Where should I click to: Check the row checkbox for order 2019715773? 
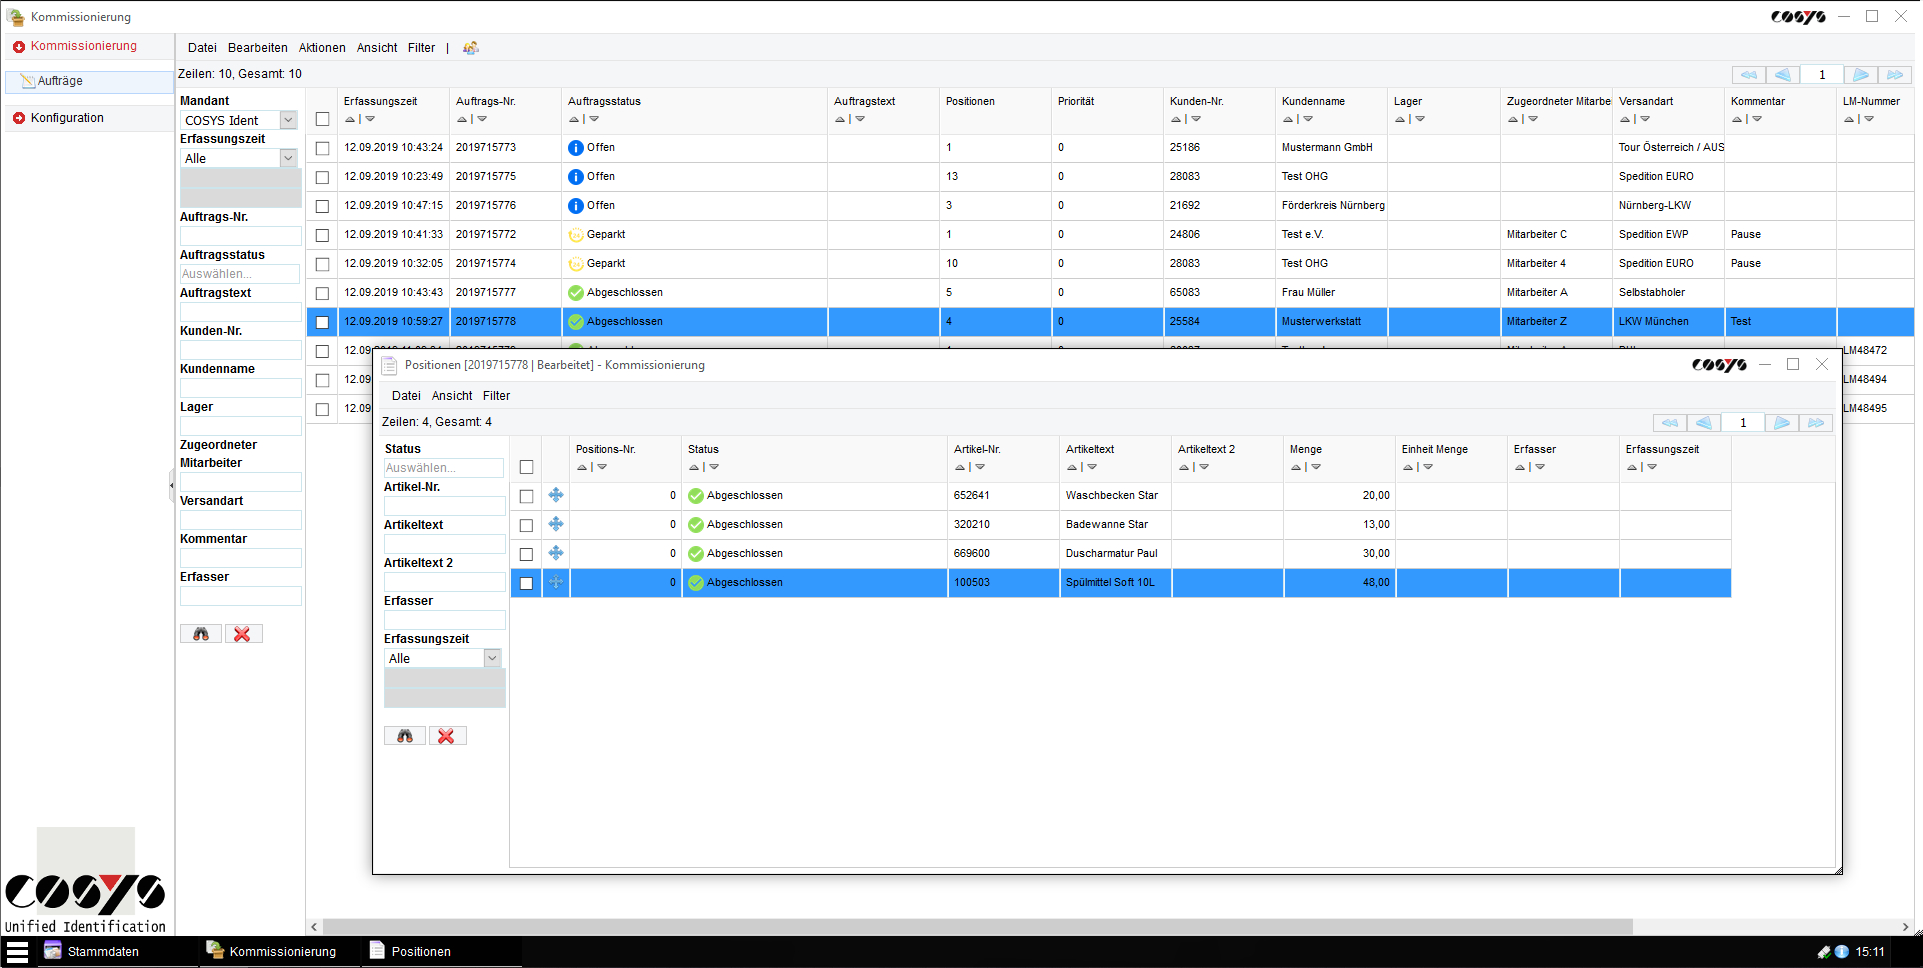(x=322, y=147)
